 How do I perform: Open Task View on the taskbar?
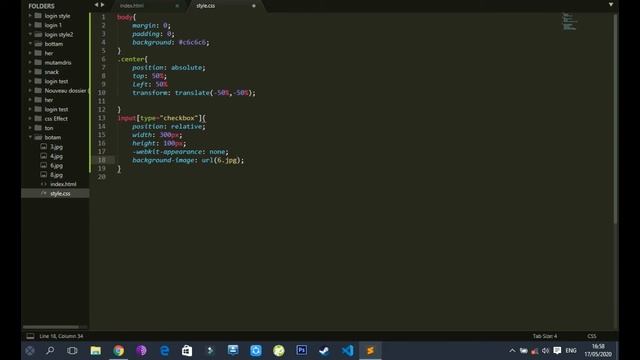[72, 351]
